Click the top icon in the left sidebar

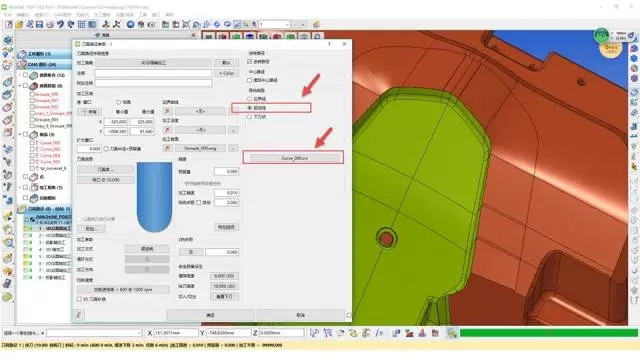click(x=7, y=40)
